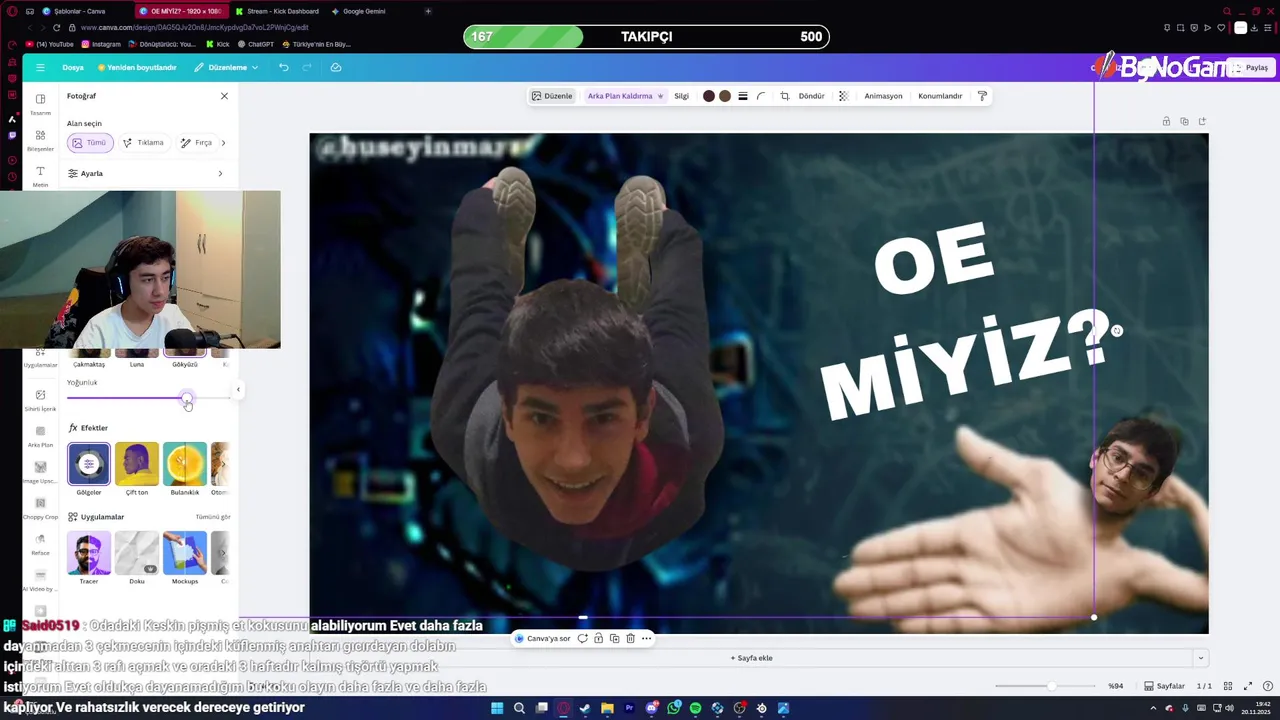Click the cloud save status icon
The width and height of the screenshot is (1280, 720).
(x=336, y=67)
